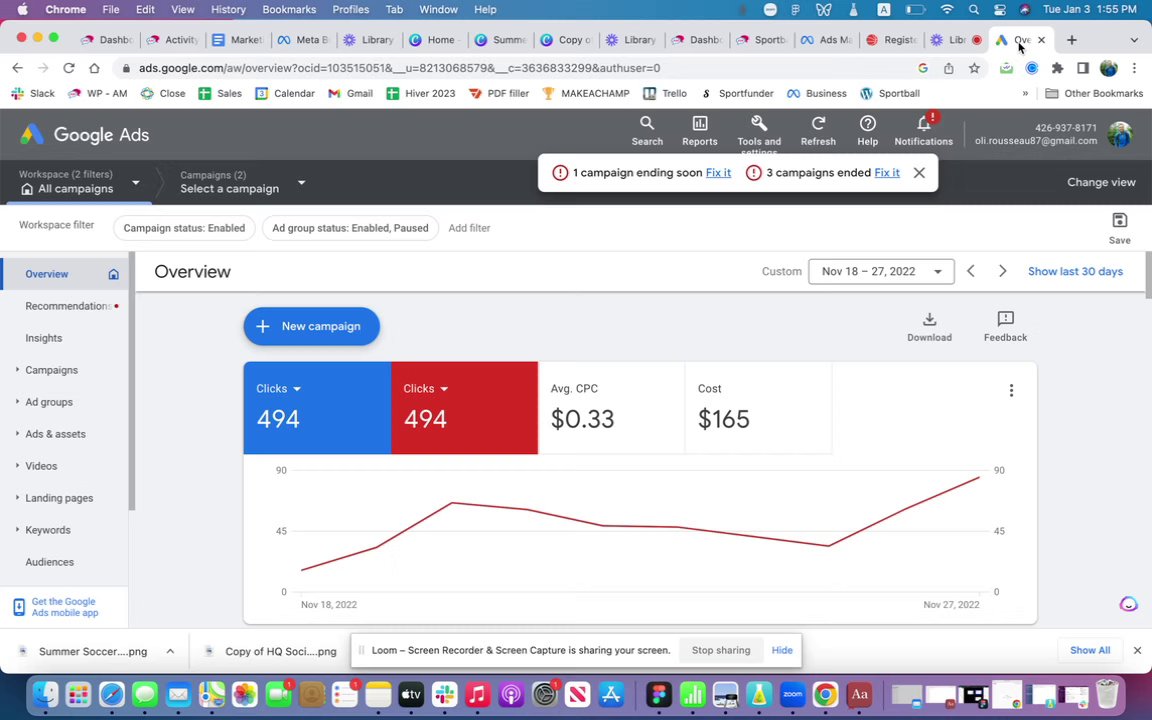Open the Workspace All campaigns dropdown
This screenshot has width=1152, height=720.
pos(79,181)
